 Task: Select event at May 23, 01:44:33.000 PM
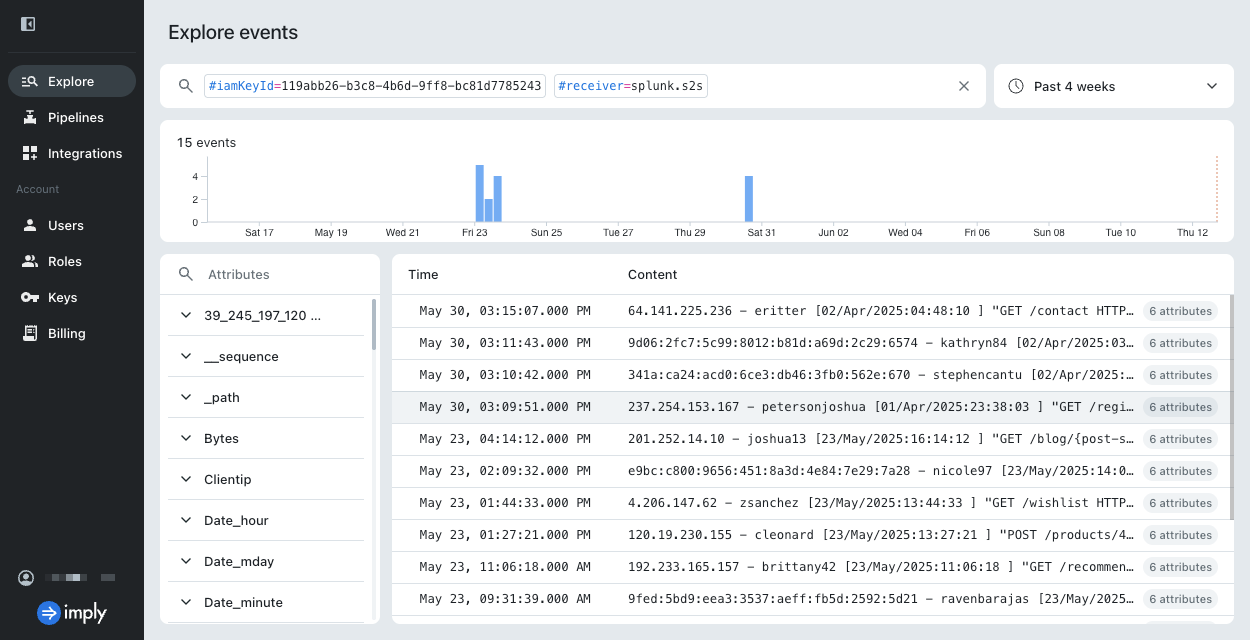pyautogui.click(x=810, y=503)
